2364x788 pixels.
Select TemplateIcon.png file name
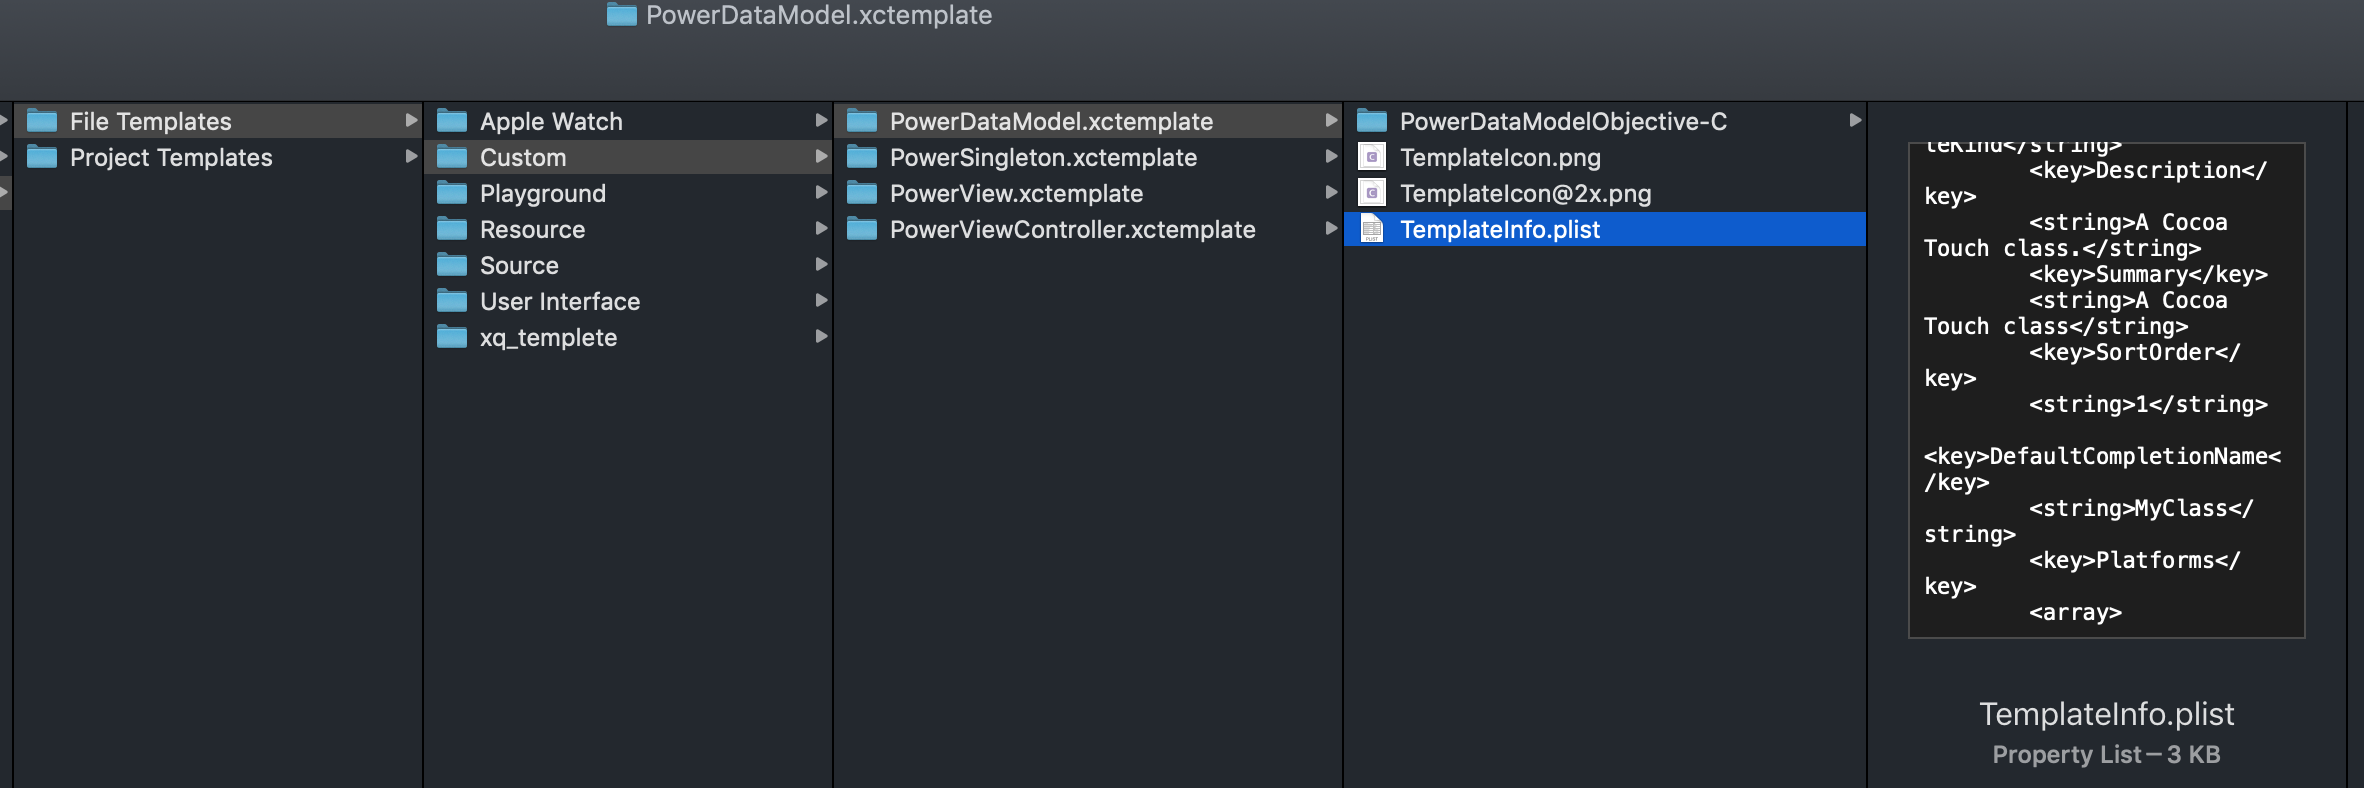[1500, 158]
